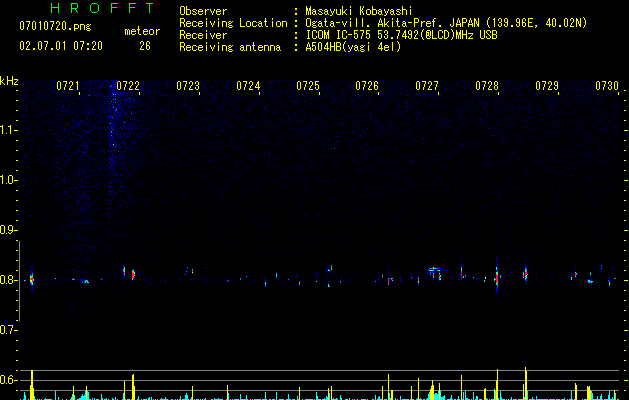Click the 0723 time marker
629x400 pixels.
point(188,86)
